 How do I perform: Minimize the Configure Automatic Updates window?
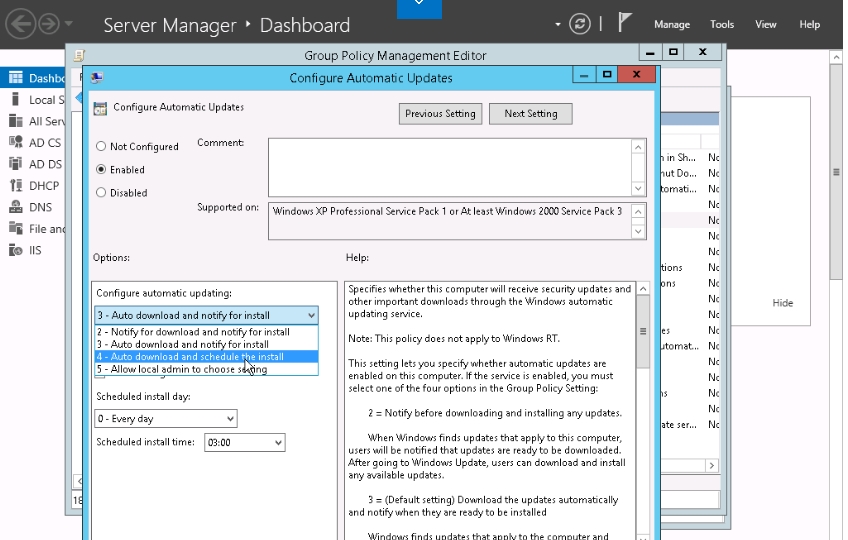(584, 75)
